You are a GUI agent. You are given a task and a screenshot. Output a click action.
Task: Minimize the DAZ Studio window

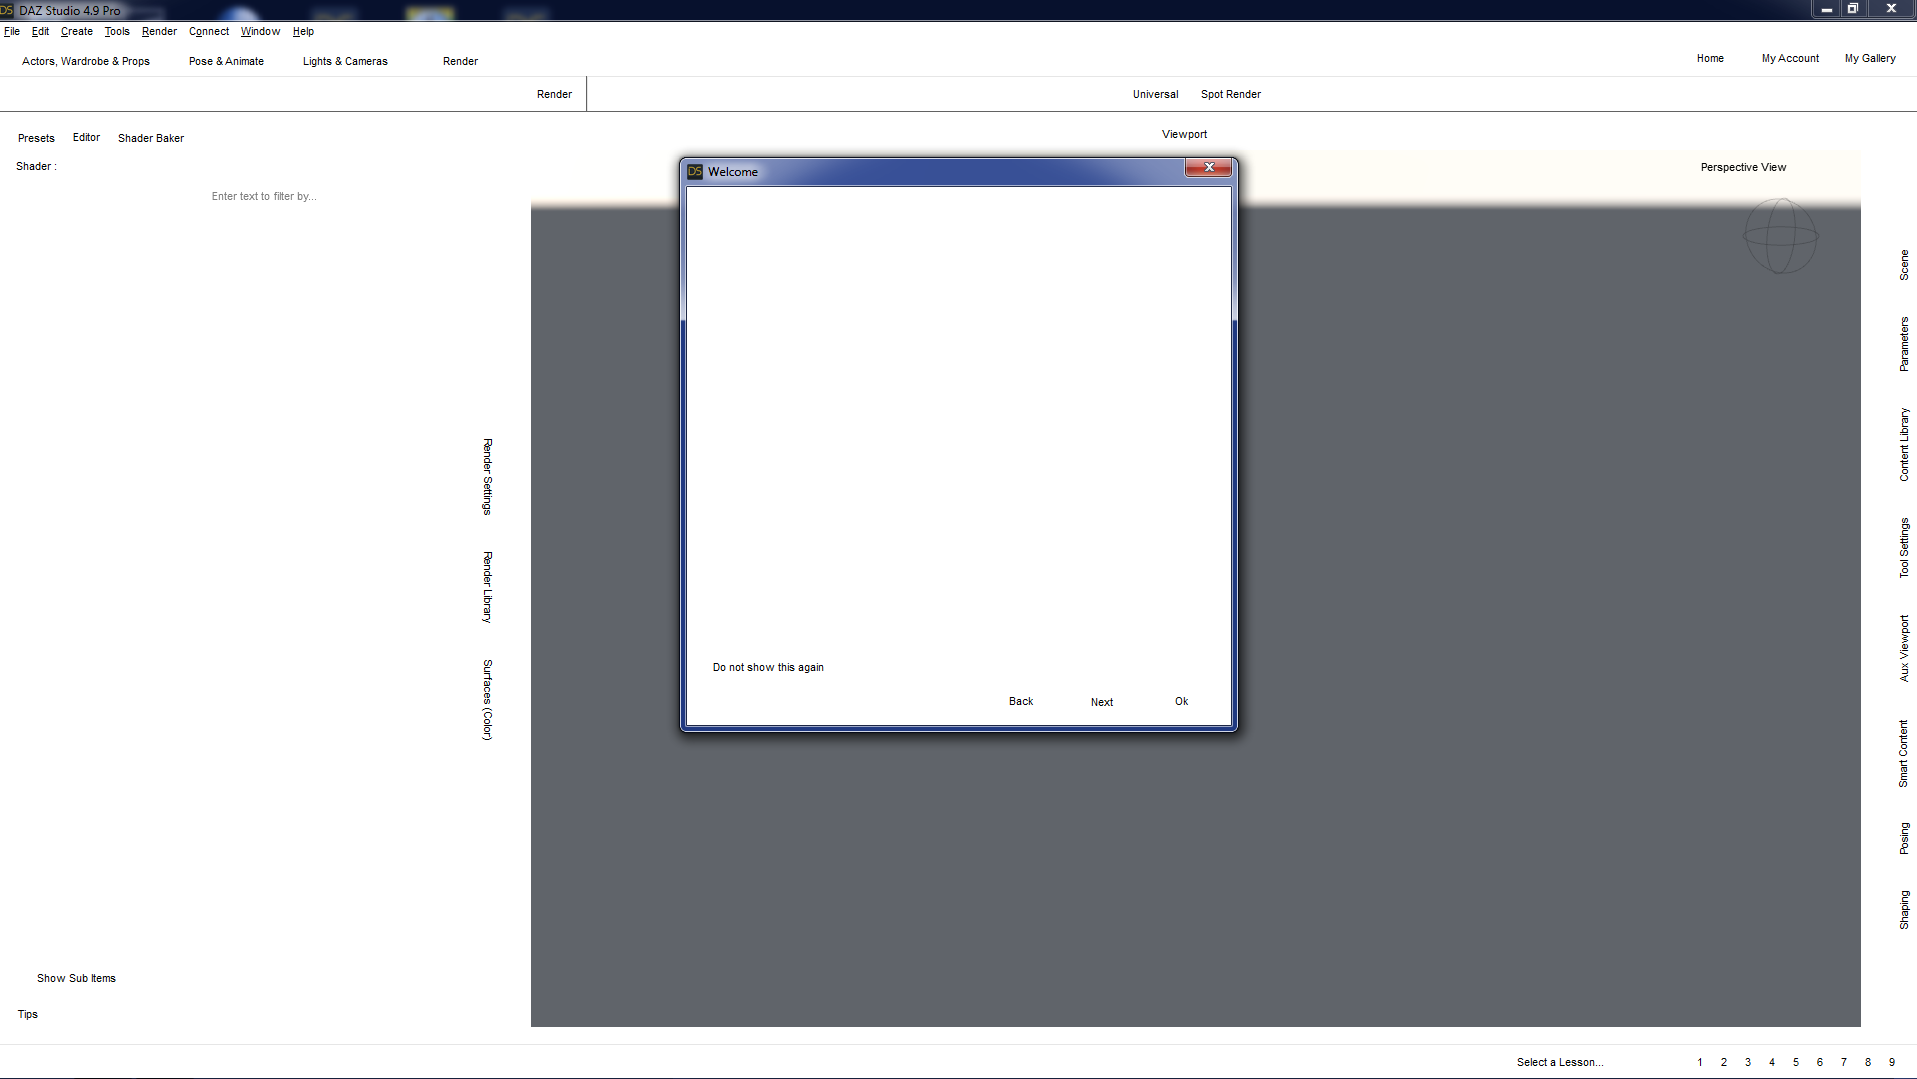(x=1826, y=9)
